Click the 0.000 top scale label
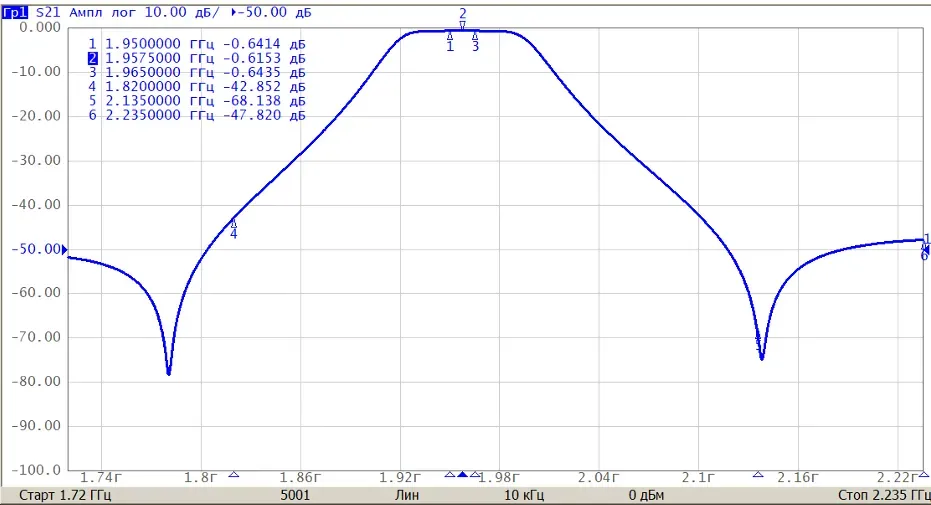Viewport: 931px width, 505px height. tap(40, 27)
